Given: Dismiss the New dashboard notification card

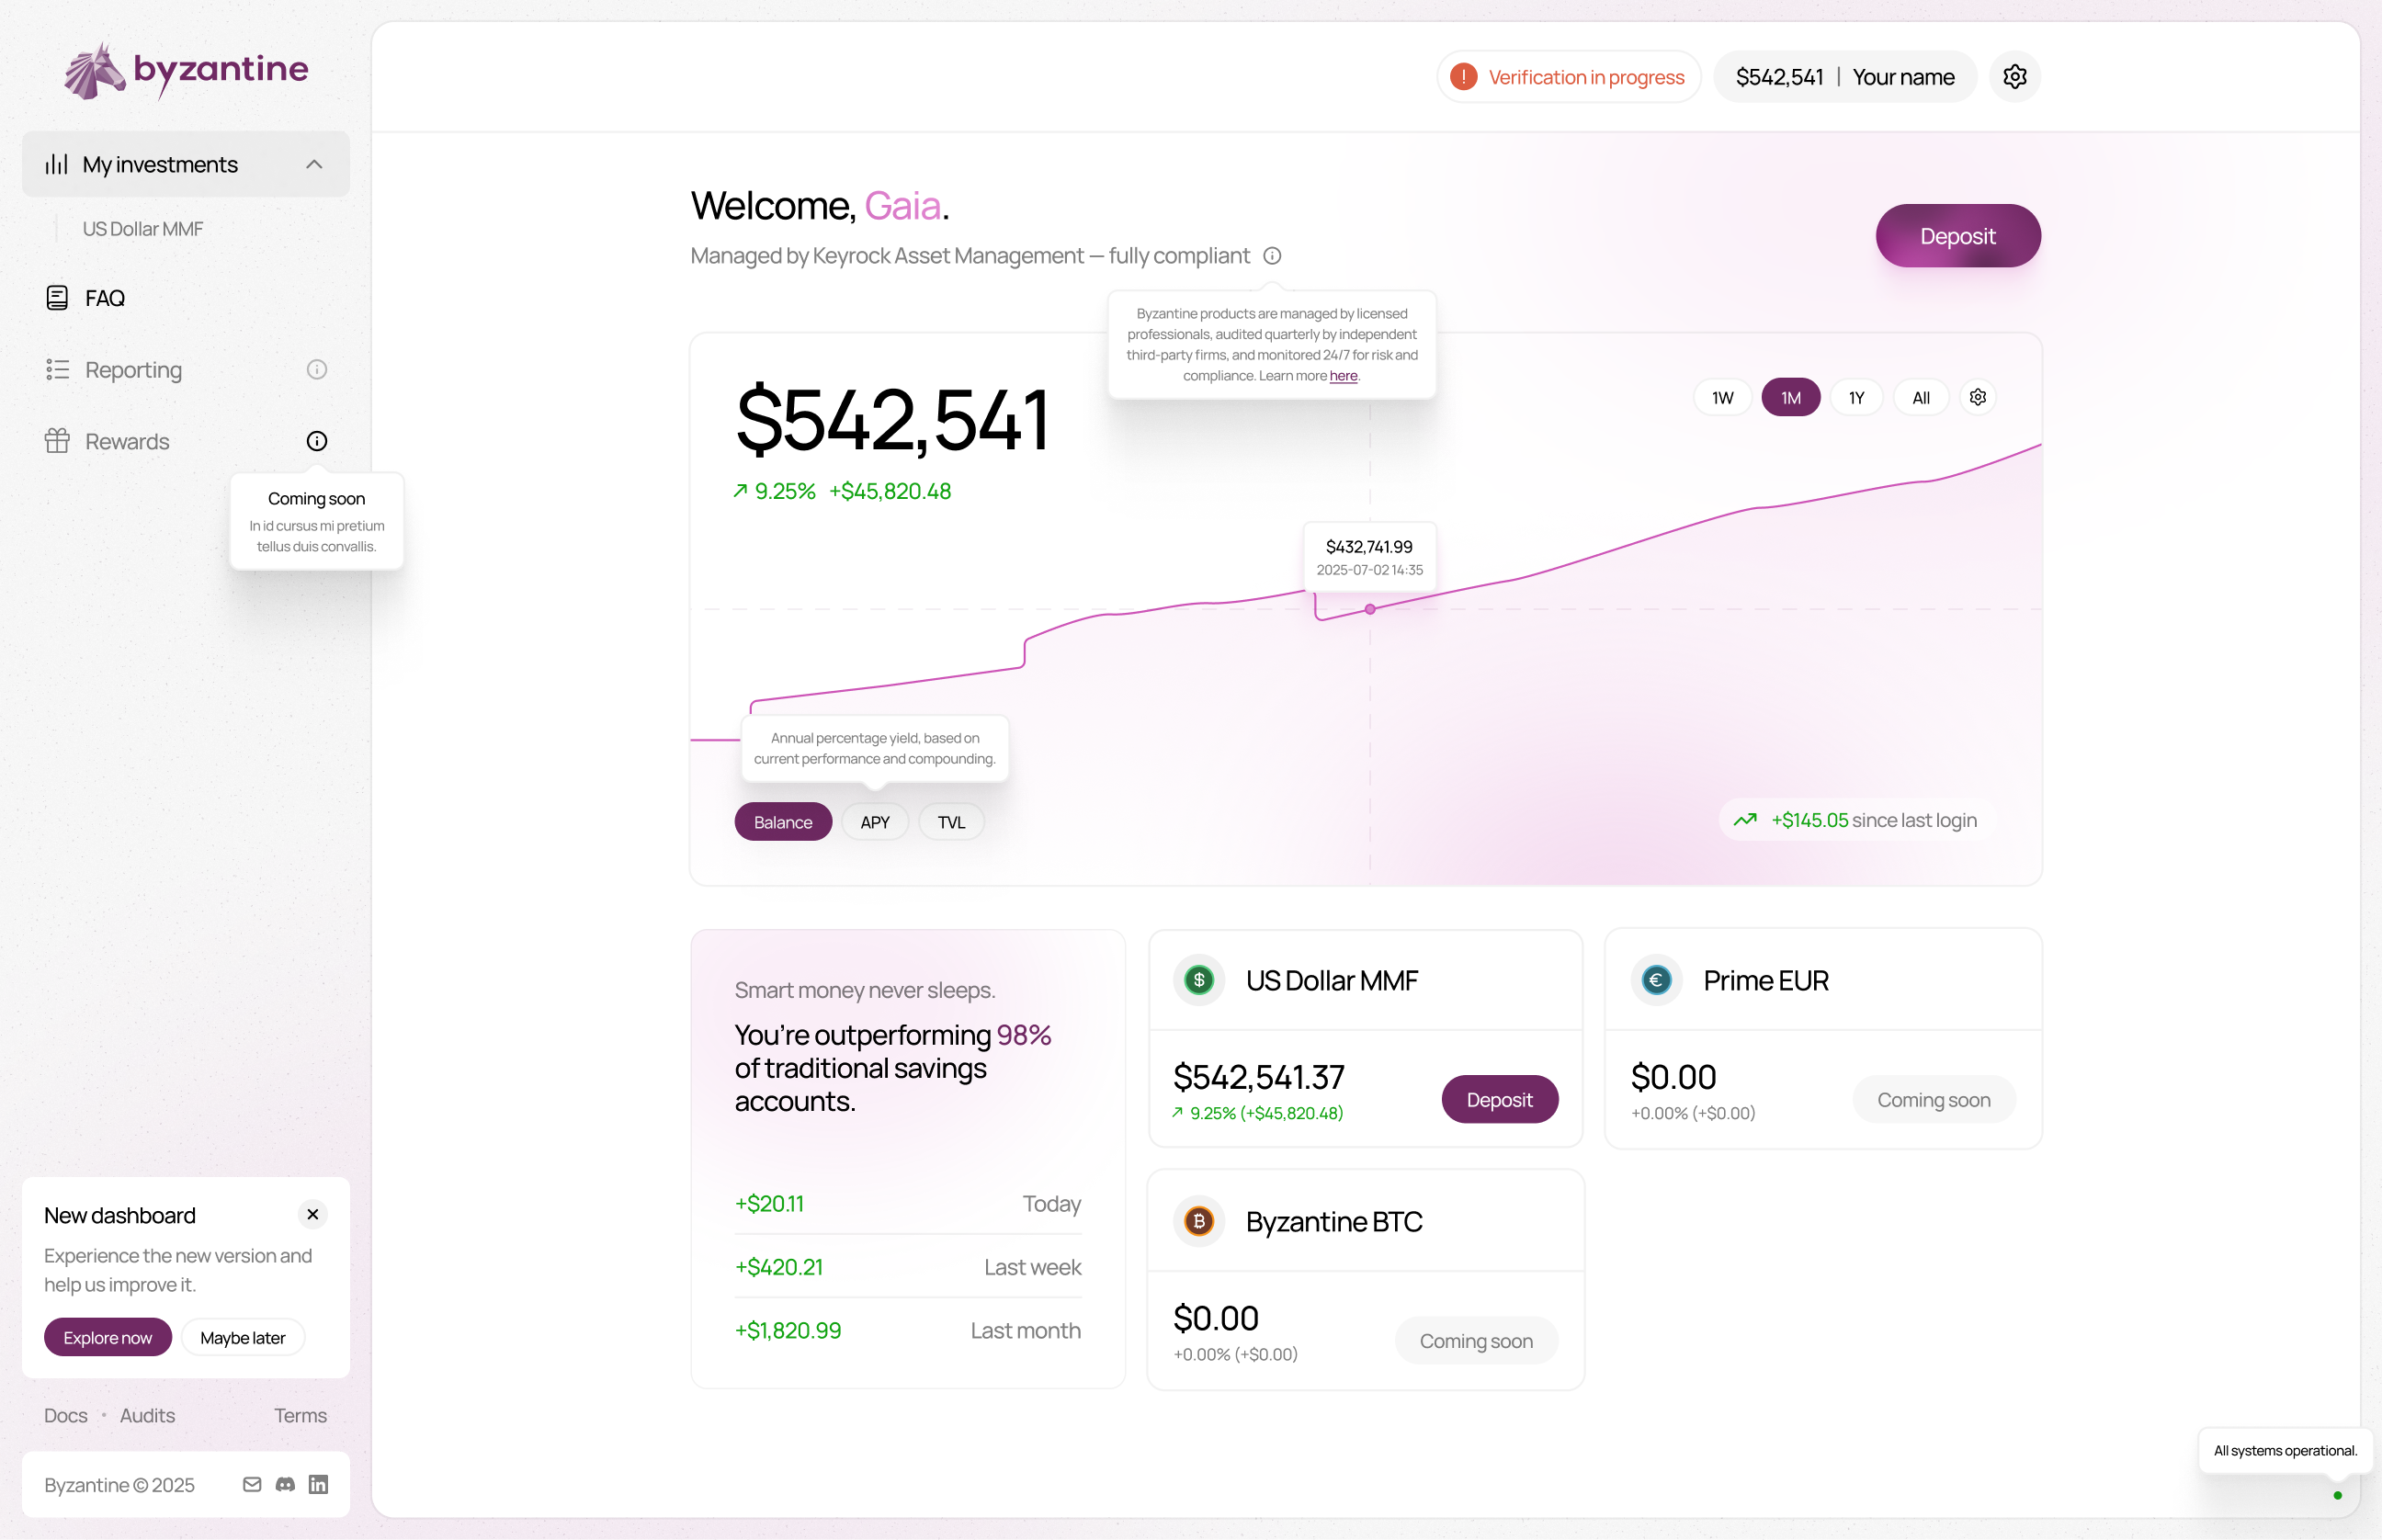Looking at the screenshot, I should click(313, 1214).
